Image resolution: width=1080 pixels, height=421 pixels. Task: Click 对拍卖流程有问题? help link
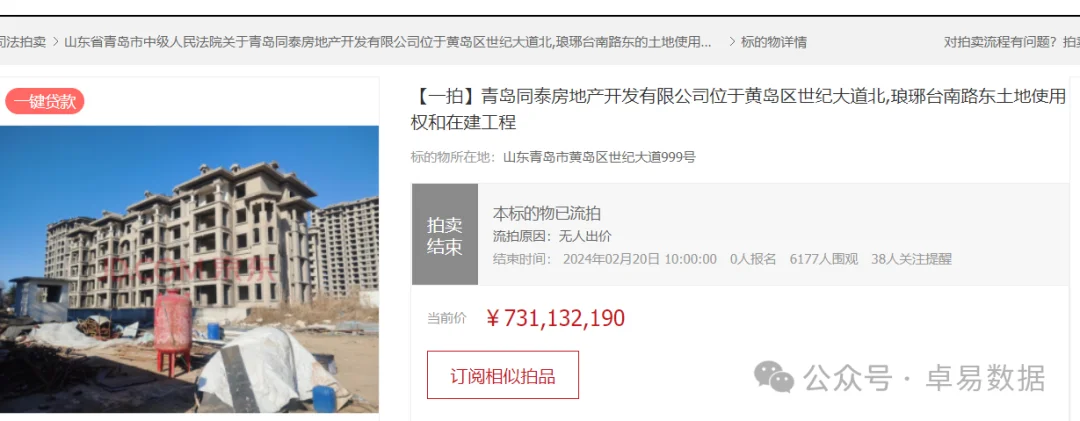(x=1000, y=42)
